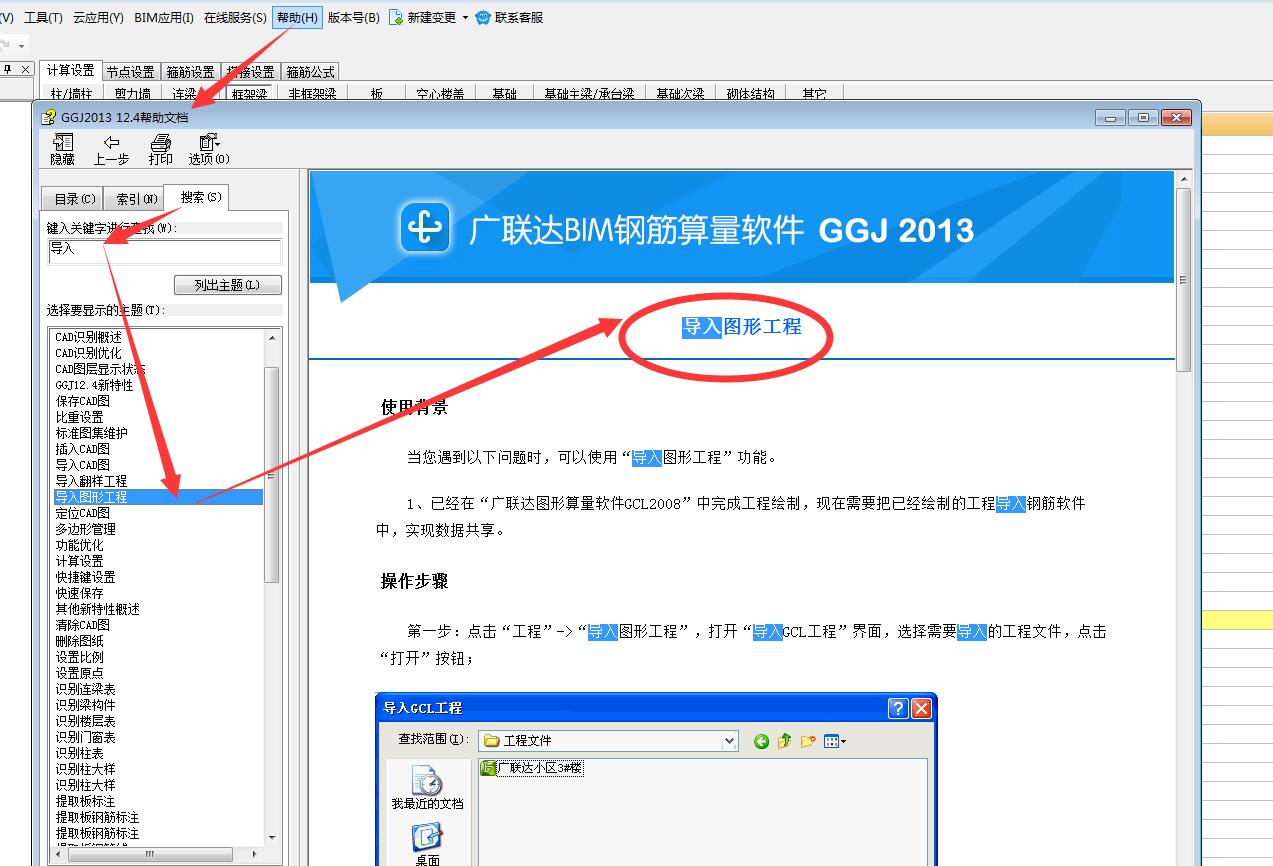Click the help document title bar icon
Screen dimensions: 1273x866
click(49, 117)
